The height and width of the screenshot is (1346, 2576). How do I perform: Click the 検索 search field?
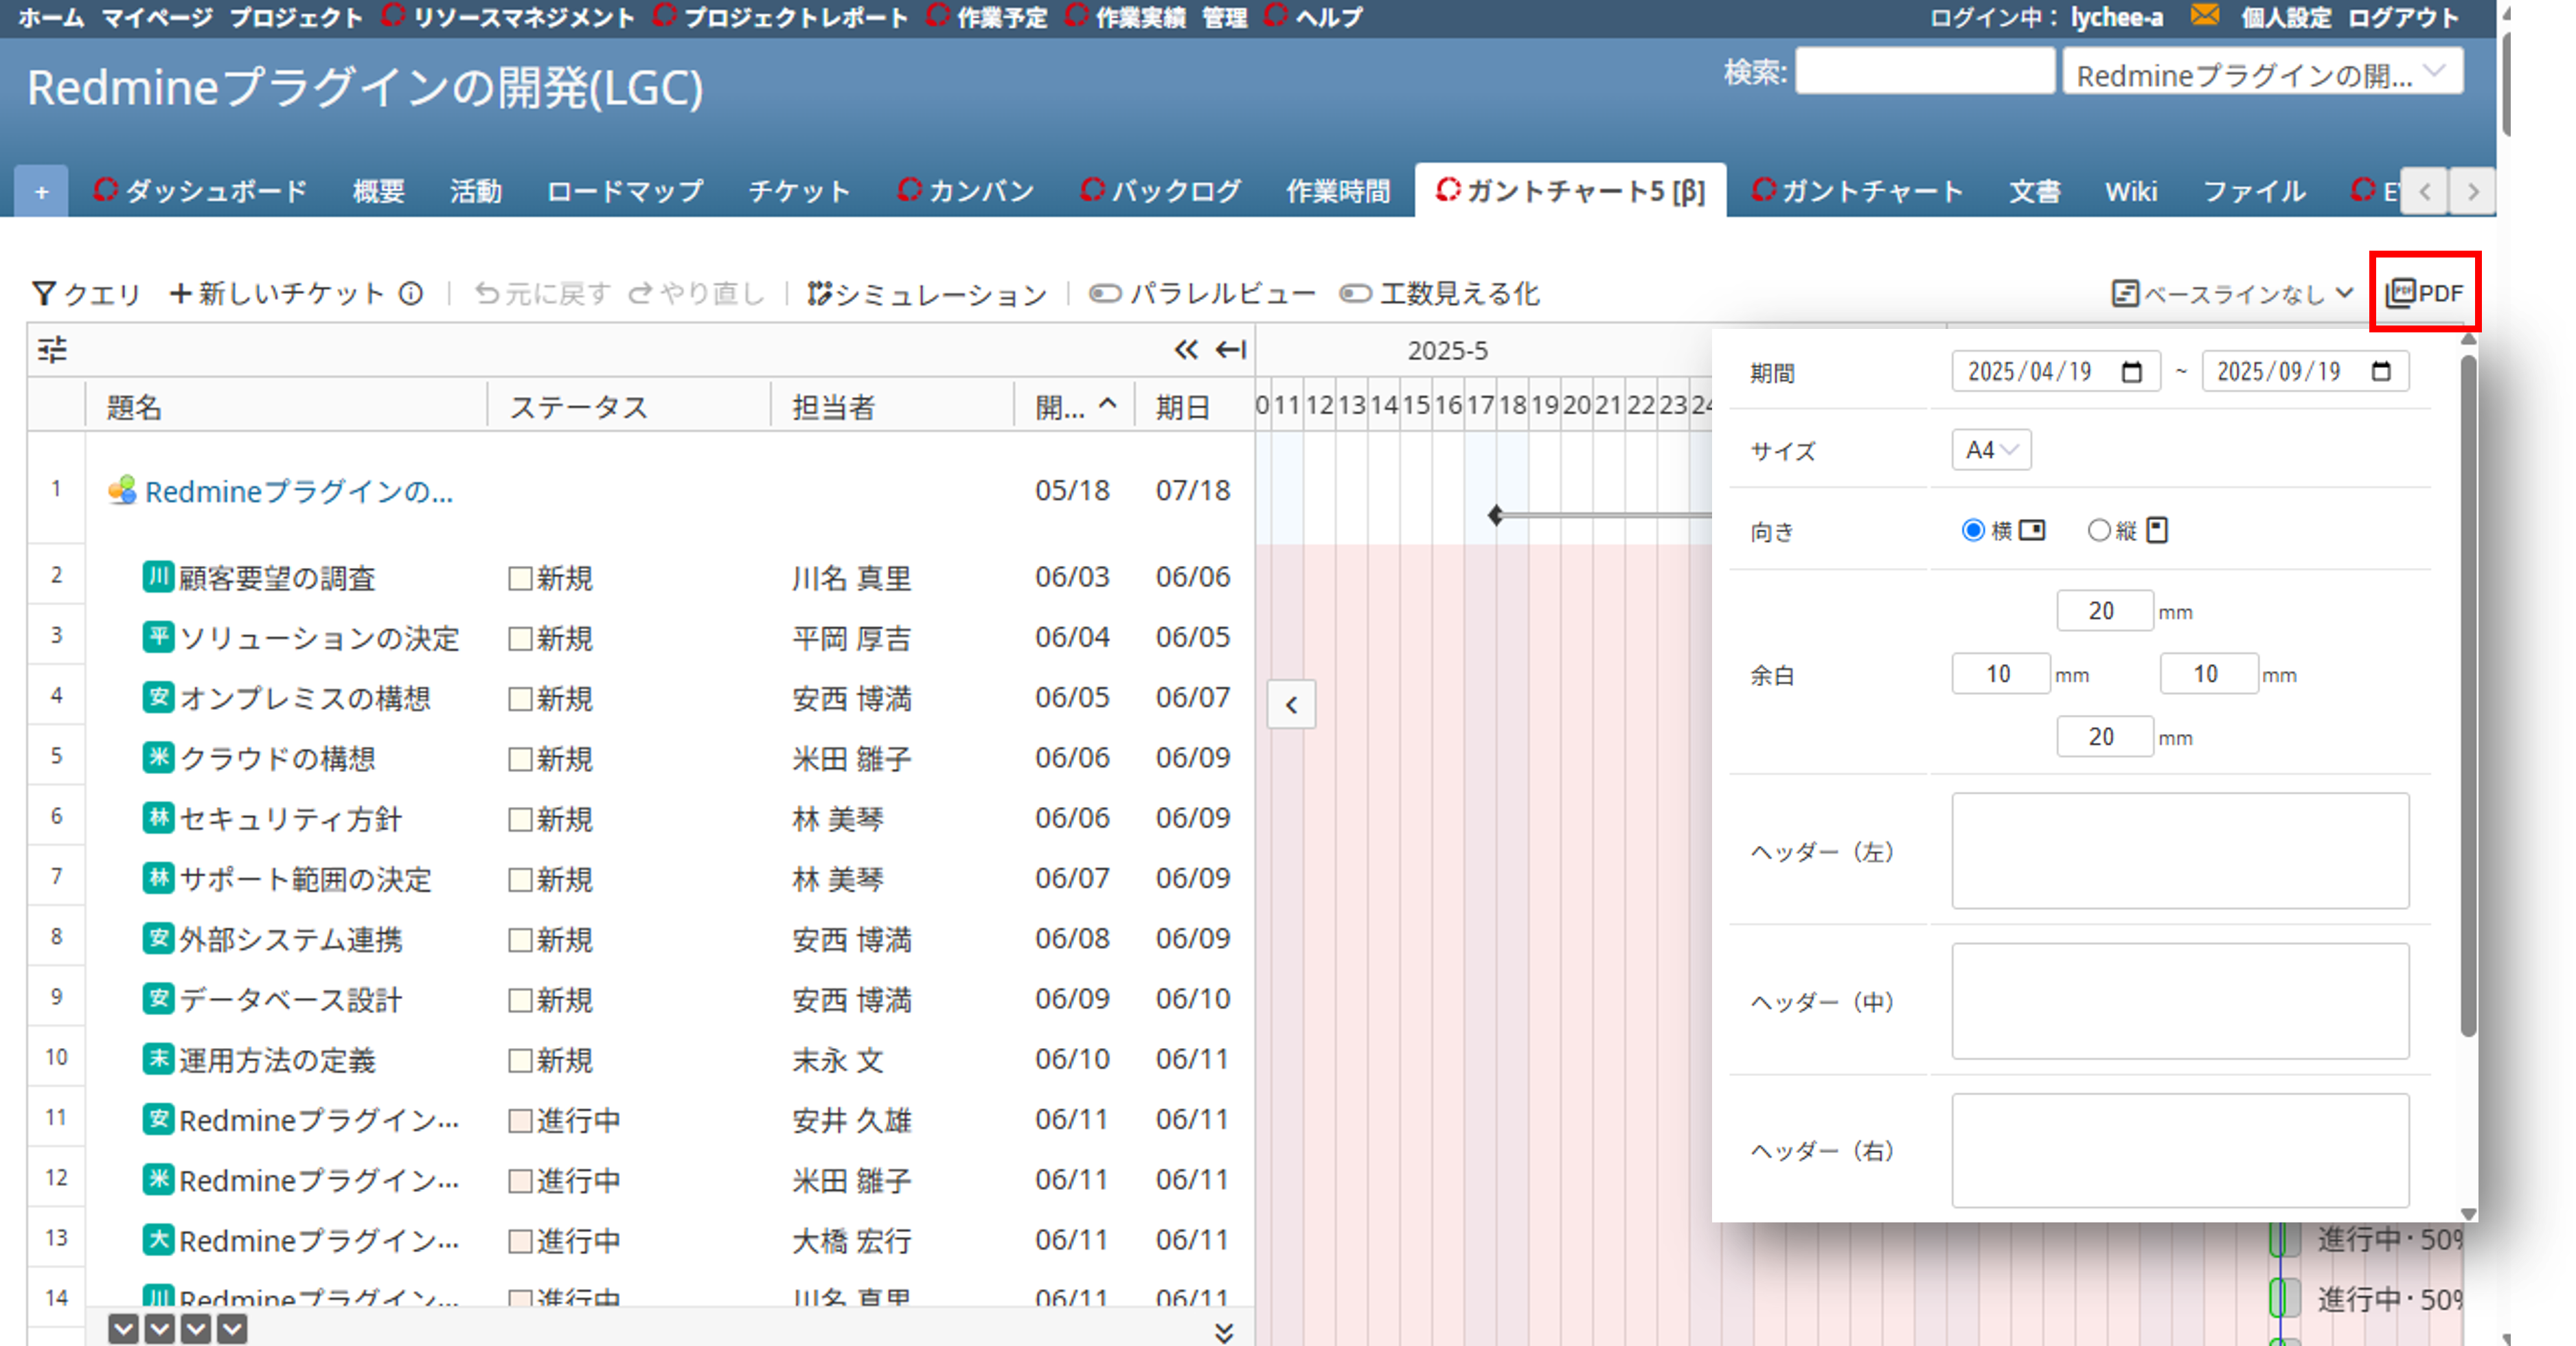(1924, 72)
